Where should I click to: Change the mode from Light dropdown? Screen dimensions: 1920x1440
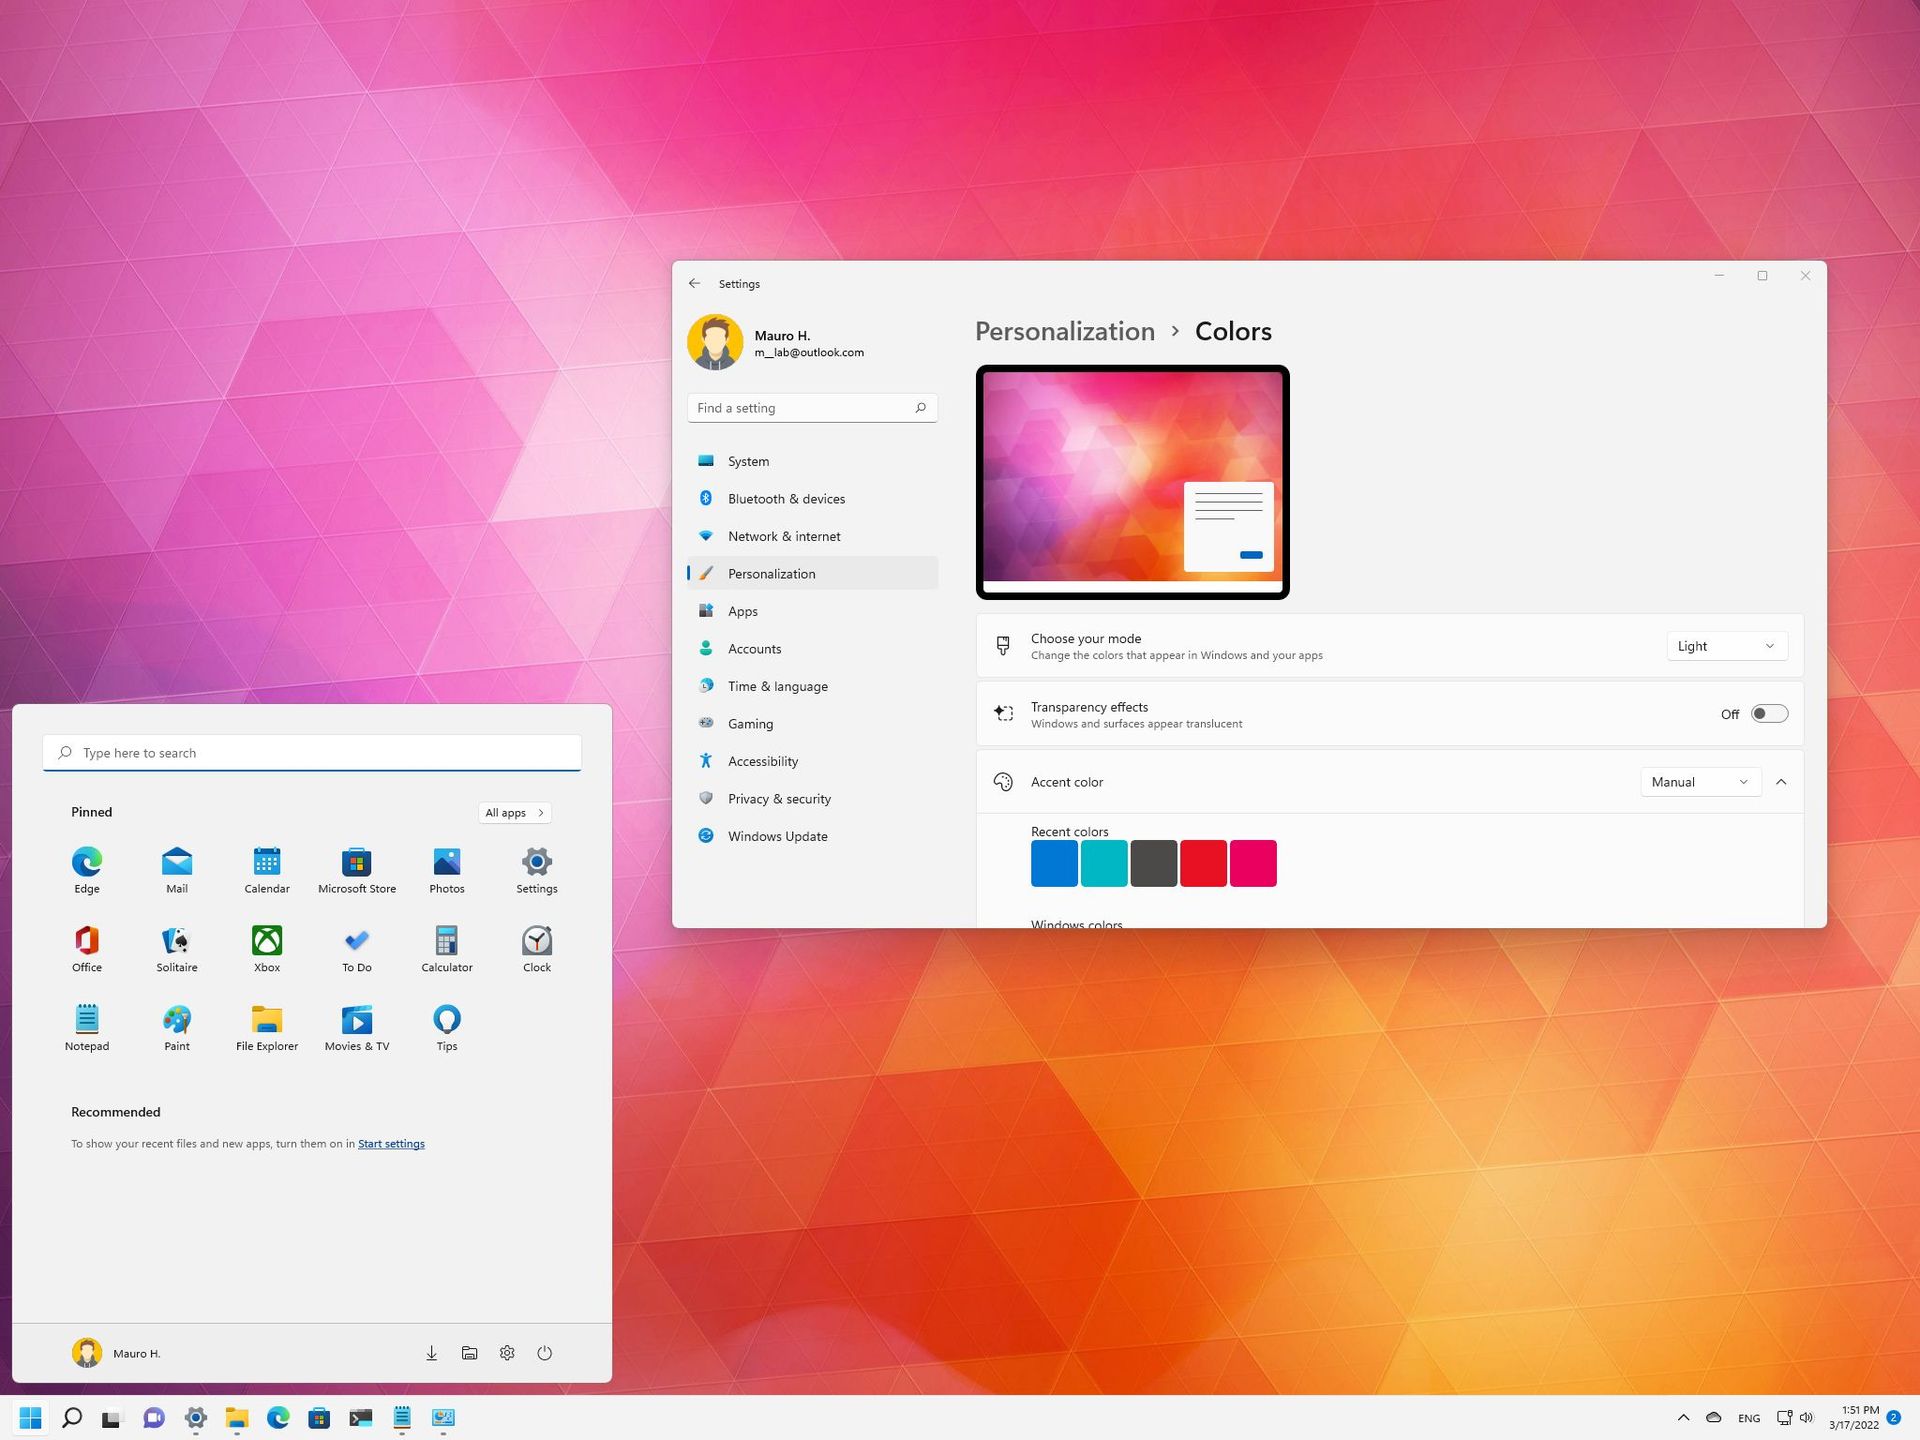pyautogui.click(x=1727, y=645)
